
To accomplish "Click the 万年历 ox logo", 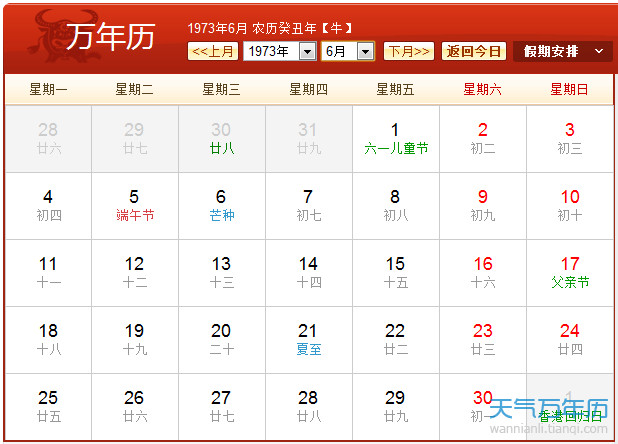I will tap(91, 36).
